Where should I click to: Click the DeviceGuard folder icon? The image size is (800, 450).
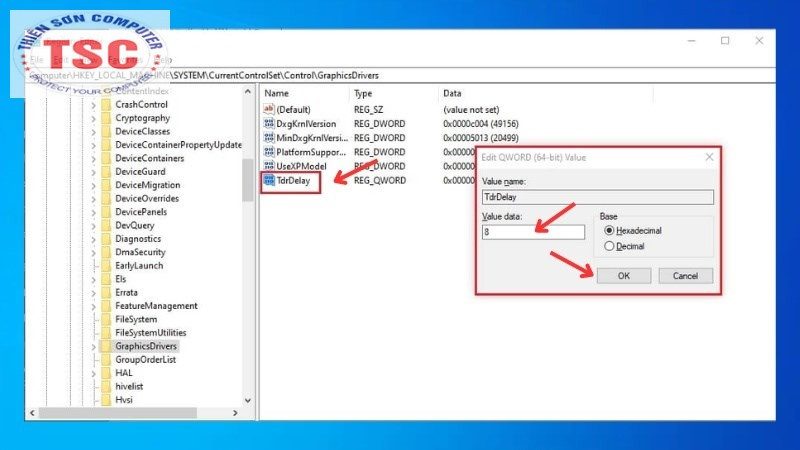point(106,171)
